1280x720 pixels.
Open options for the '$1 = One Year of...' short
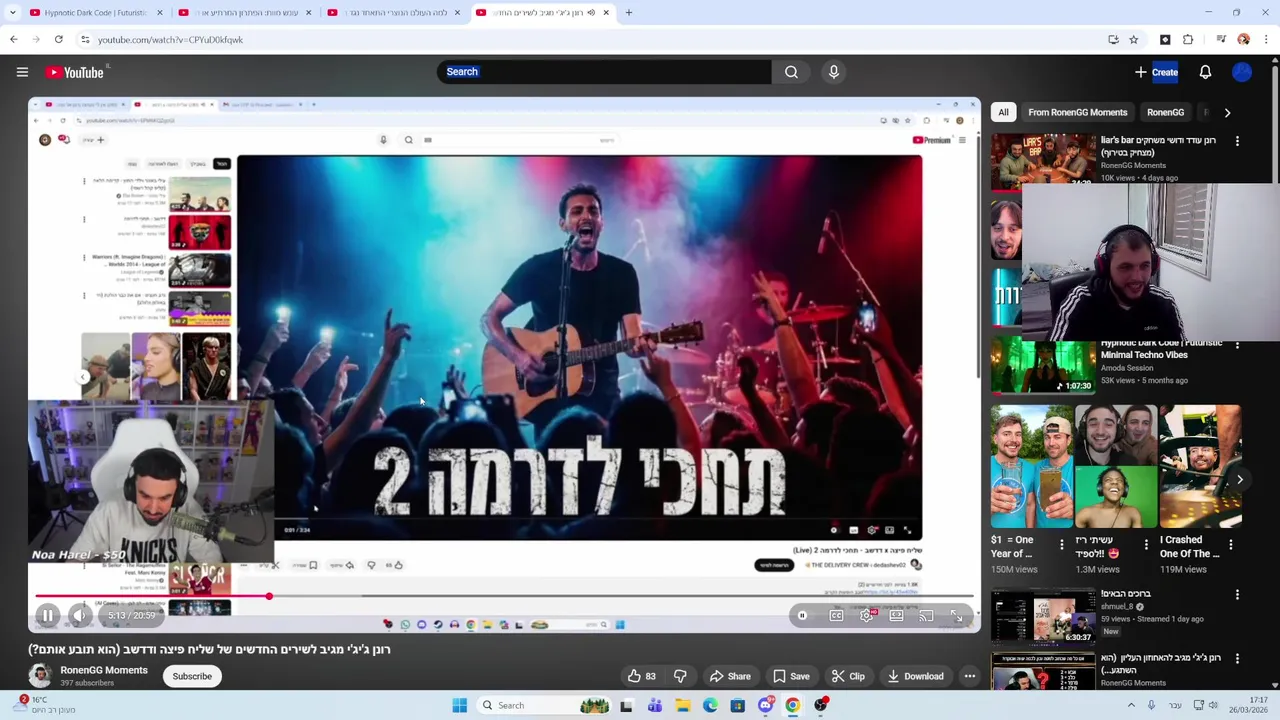(x=1062, y=545)
